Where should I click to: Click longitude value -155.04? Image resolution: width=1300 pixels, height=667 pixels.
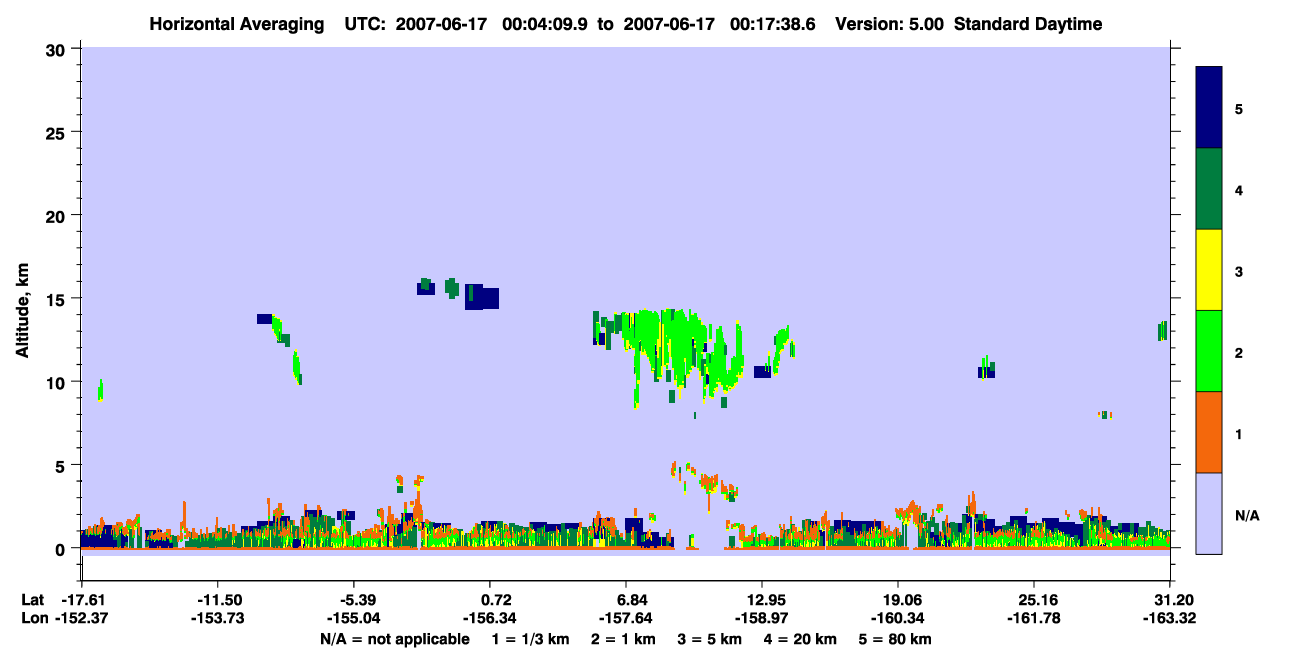coord(354,619)
